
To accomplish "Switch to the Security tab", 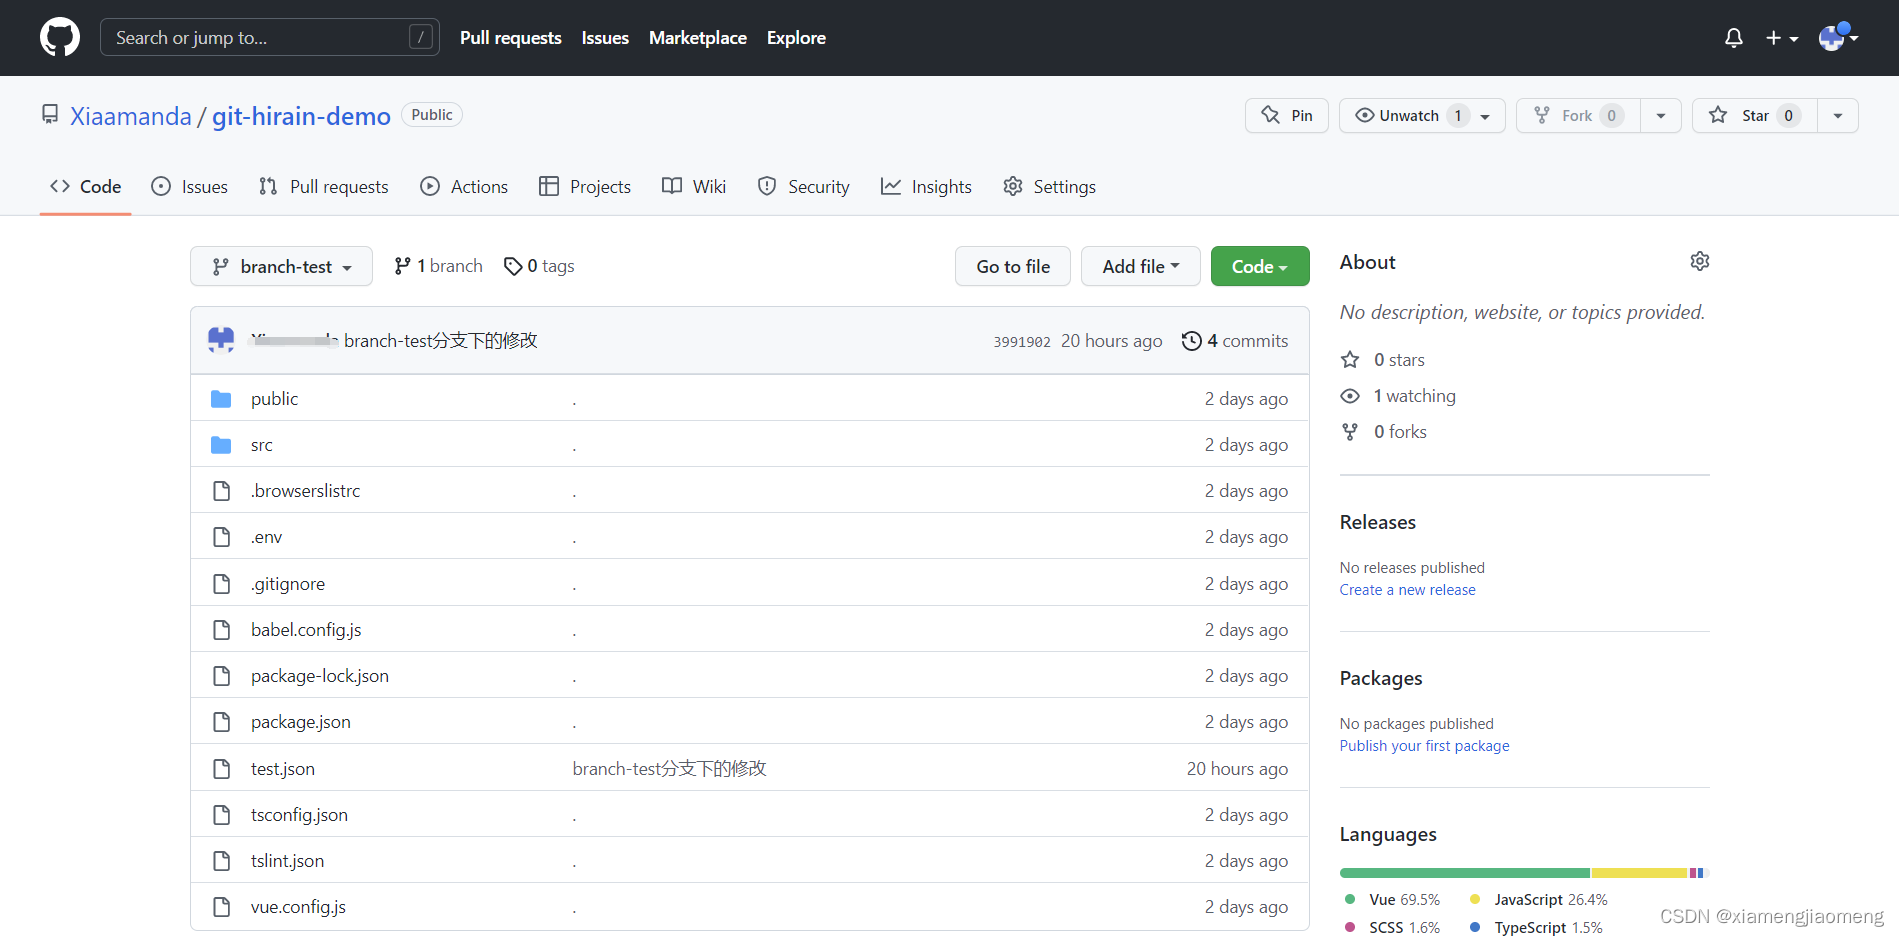I will 804,187.
